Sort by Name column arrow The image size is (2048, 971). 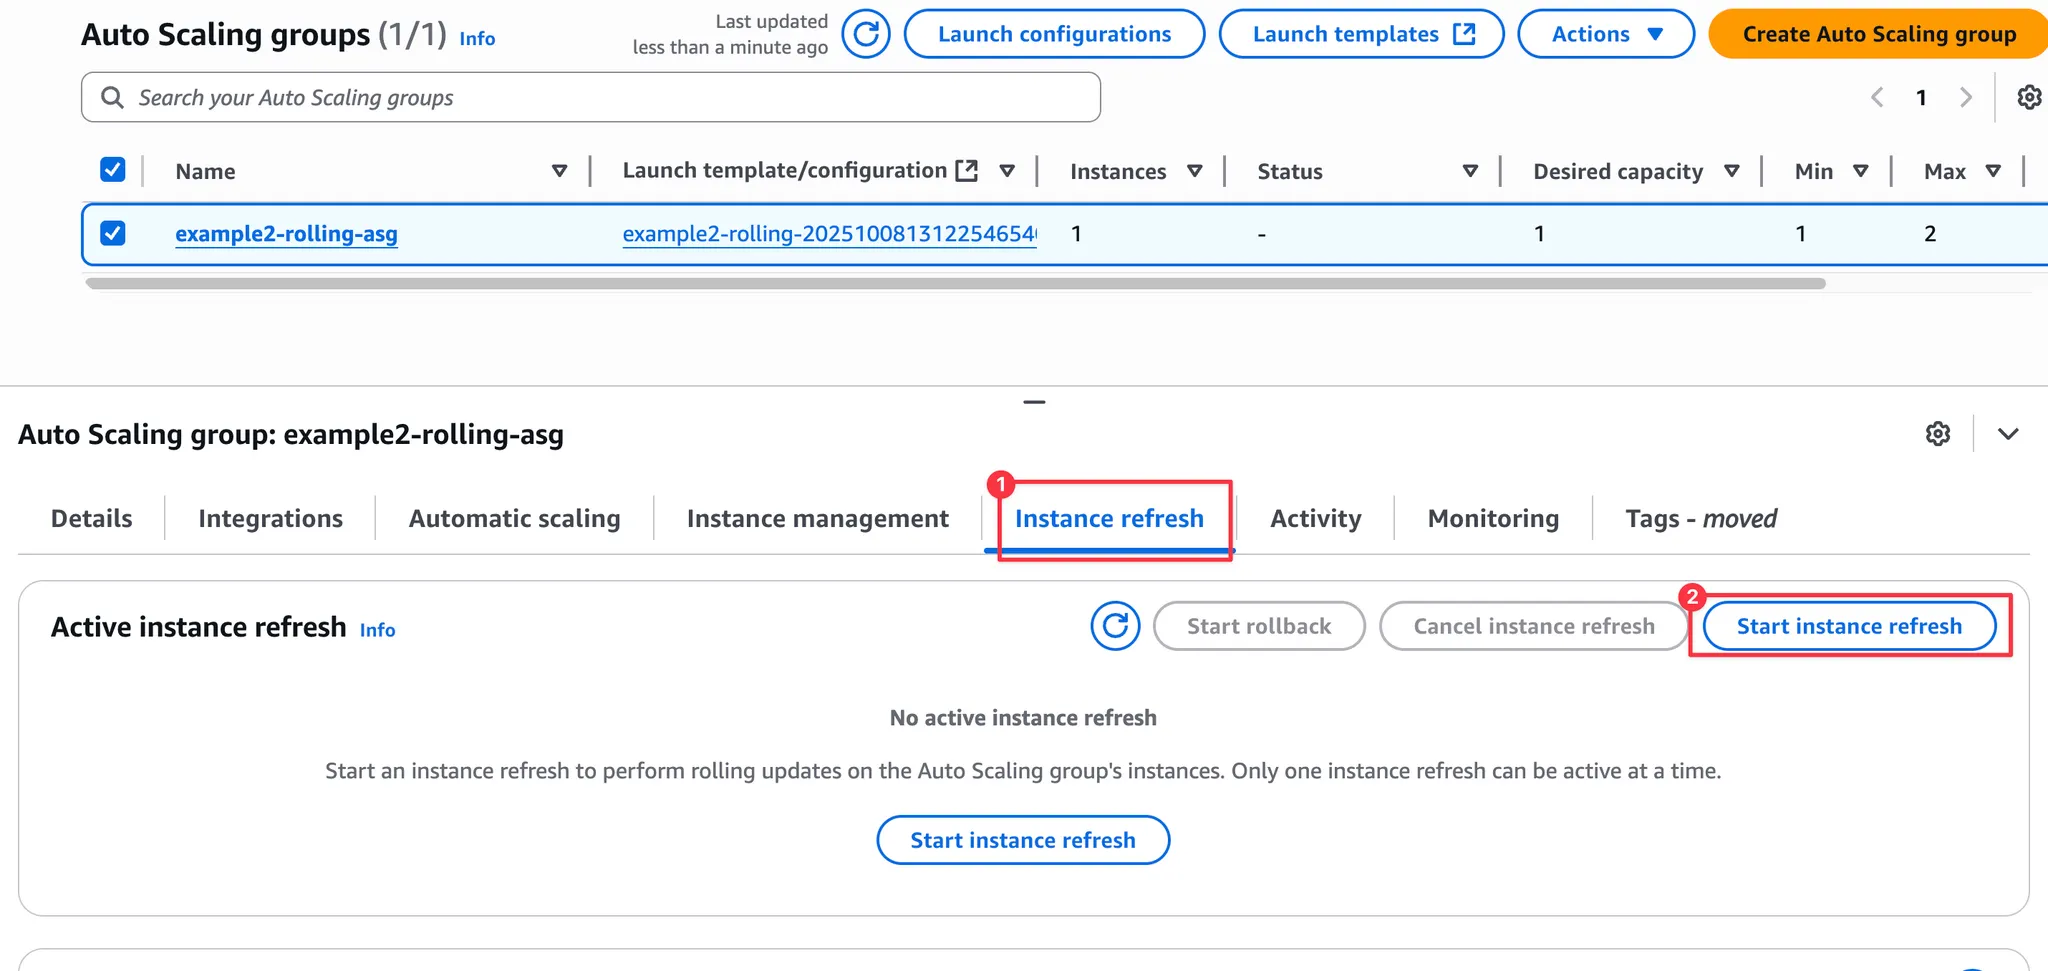point(560,171)
